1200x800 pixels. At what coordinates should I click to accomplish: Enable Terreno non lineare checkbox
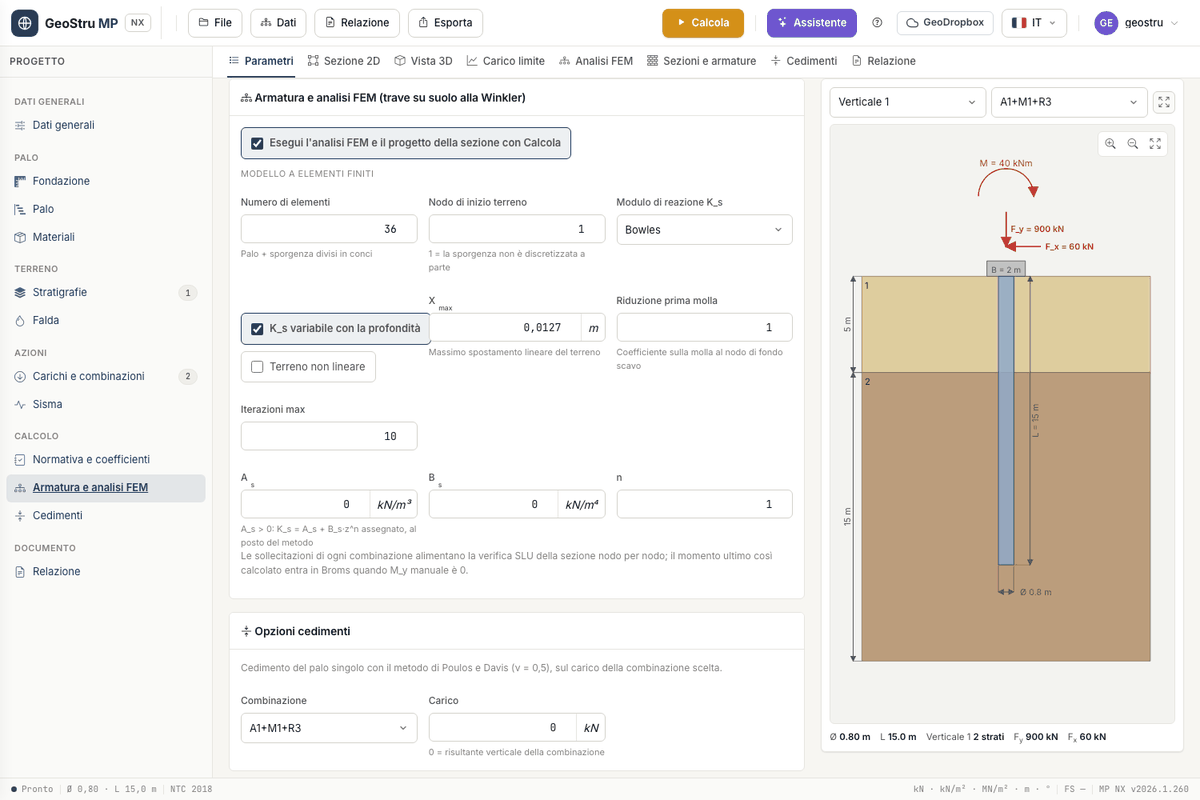(x=257, y=367)
